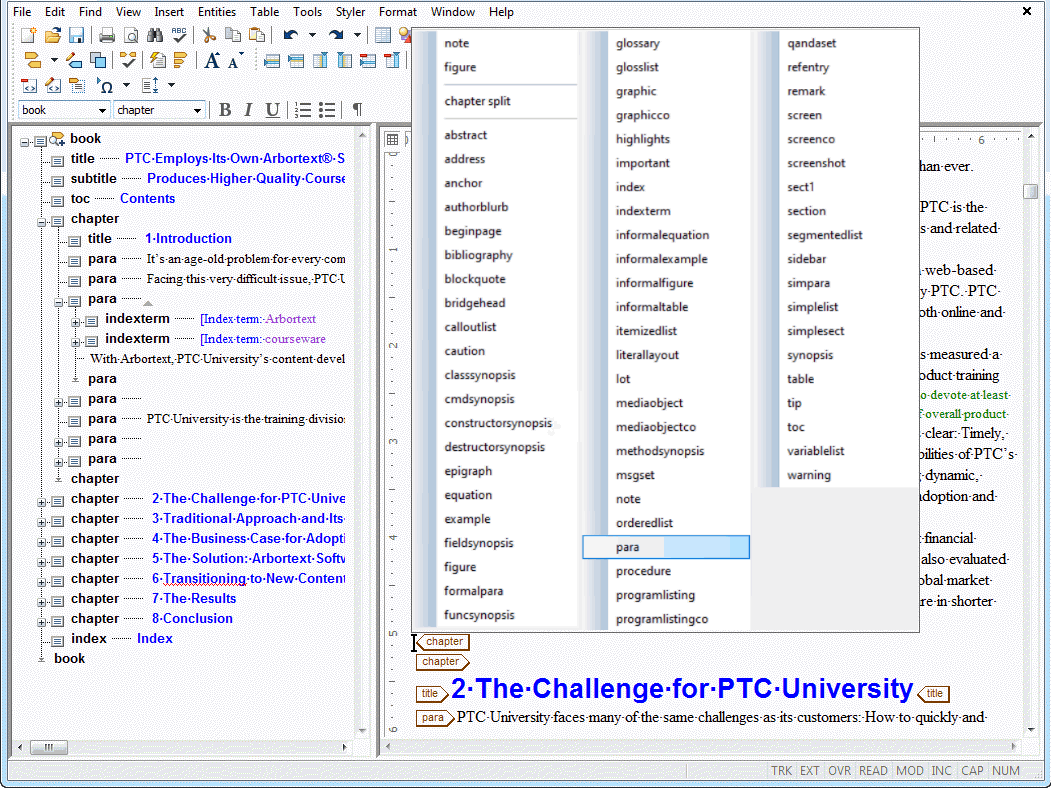The height and width of the screenshot is (788, 1051).
Task: Open the 'chapter' combo box in the toolbar
Action: pyautogui.click(x=159, y=110)
